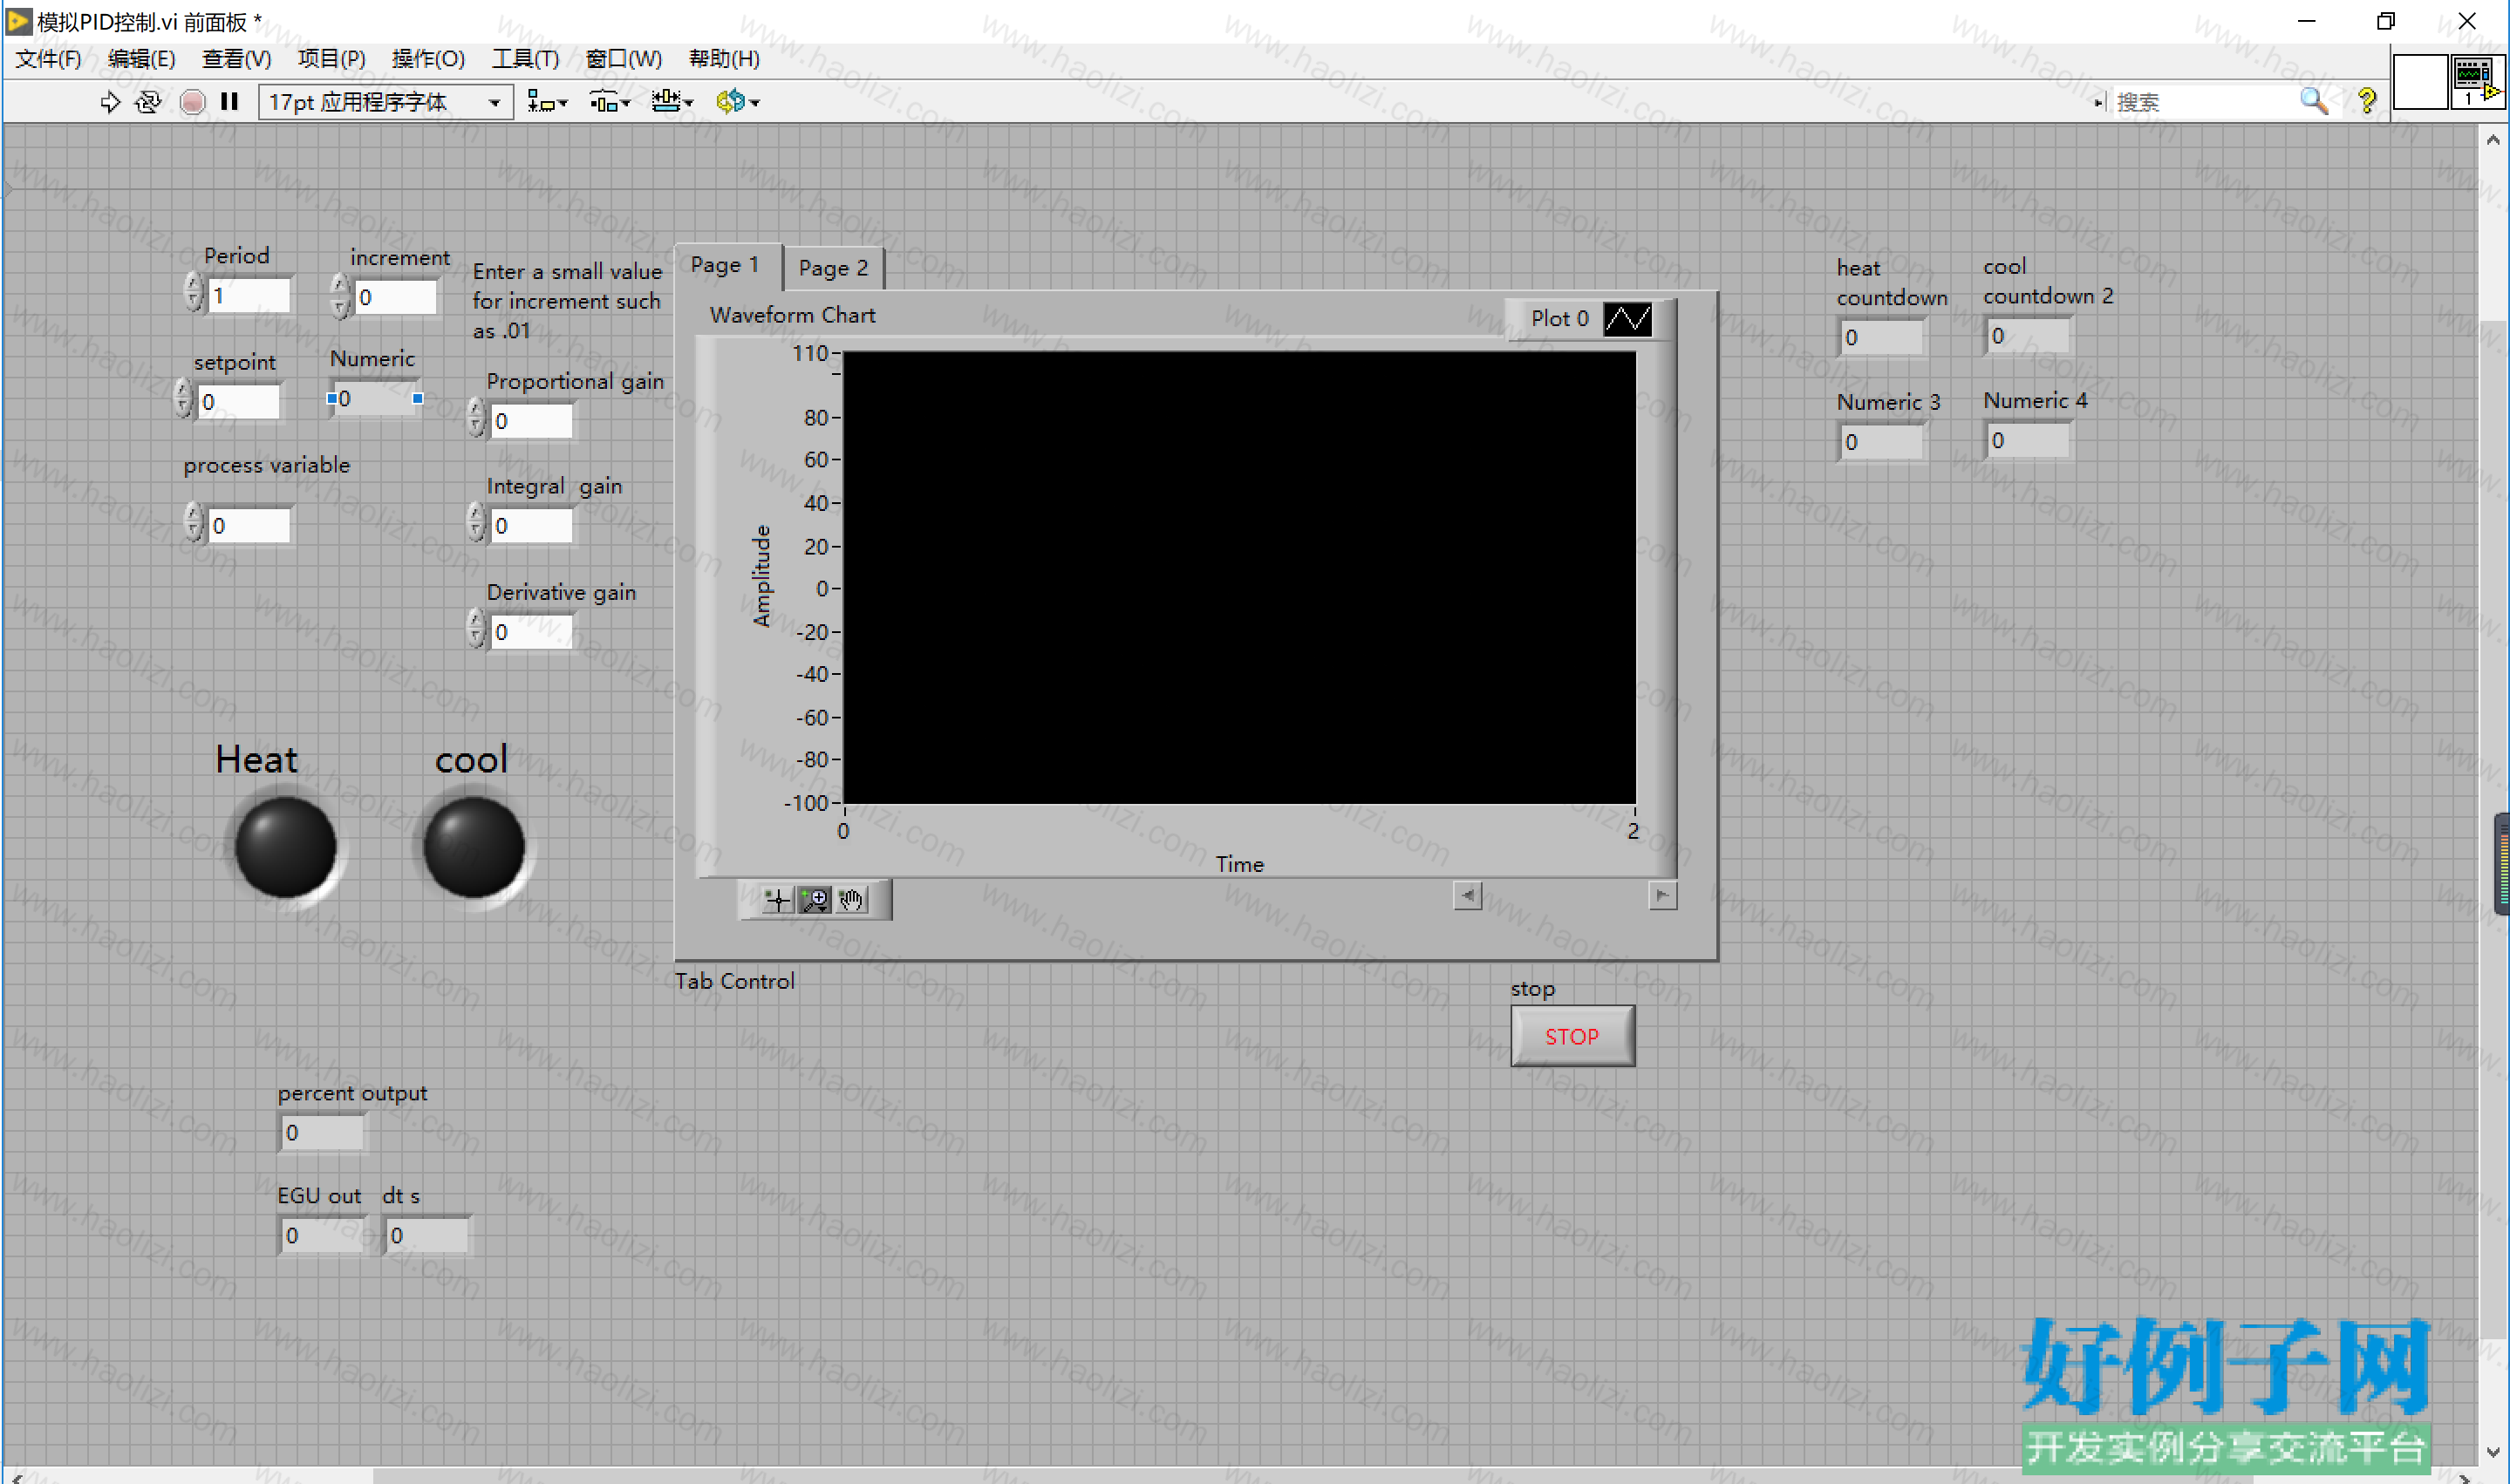This screenshot has height=1484, width=2510.
Task: Open Resize Objects dropdown
Action: (x=672, y=102)
